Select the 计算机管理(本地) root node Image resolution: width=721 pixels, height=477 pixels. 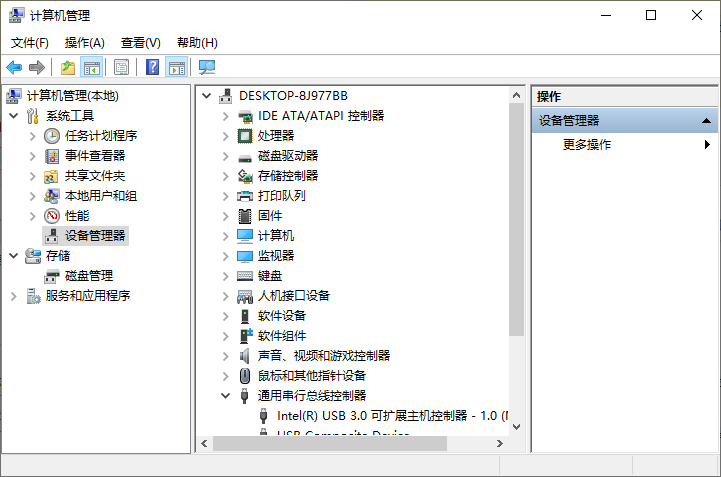tap(73, 96)
